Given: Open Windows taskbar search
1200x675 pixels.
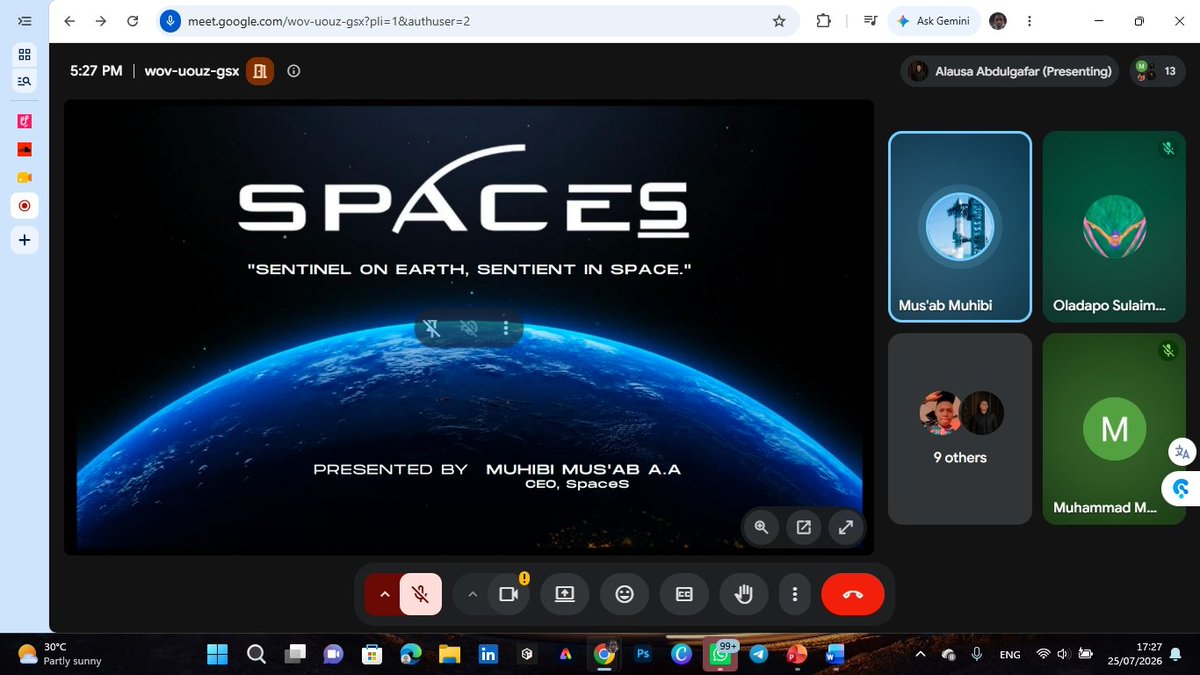Looking at the screenshot, I should [255, 654].
